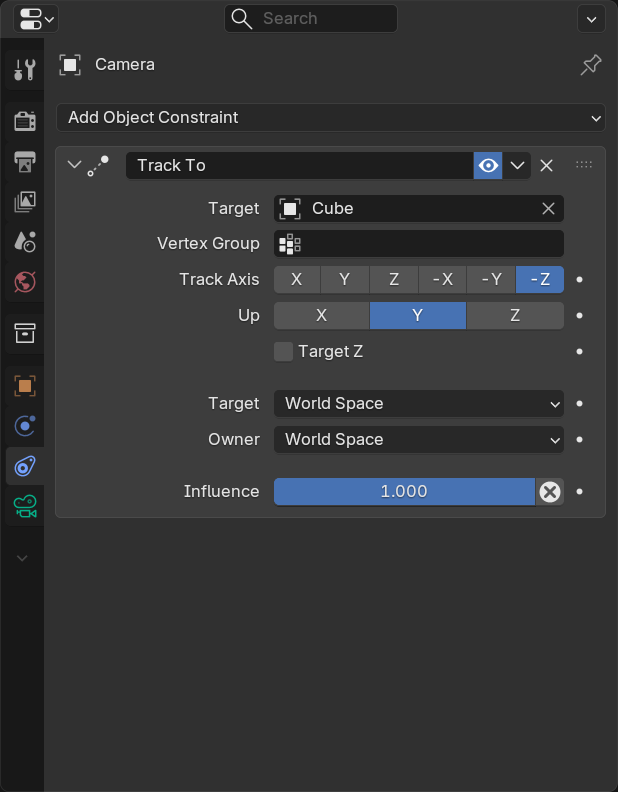Set Track Axis to Y
Screen dimensions: 618x792
(x=345, y=280)
